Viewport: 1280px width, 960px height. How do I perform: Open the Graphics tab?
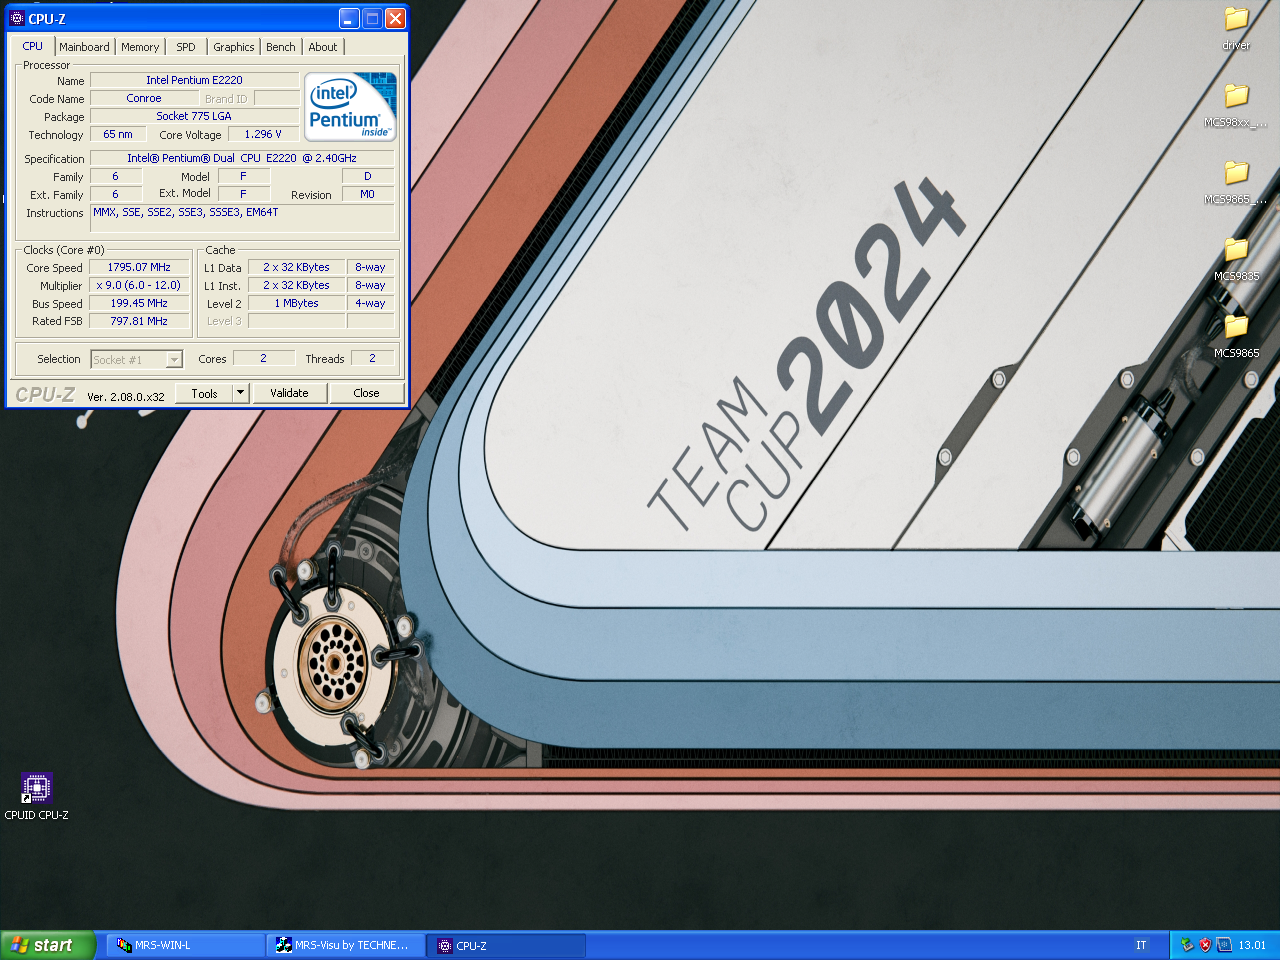234,47
